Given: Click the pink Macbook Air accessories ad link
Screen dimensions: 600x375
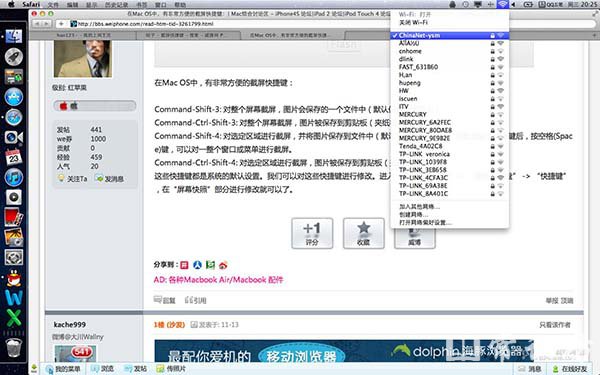Looking at the screenshot, I should [218, 280].
